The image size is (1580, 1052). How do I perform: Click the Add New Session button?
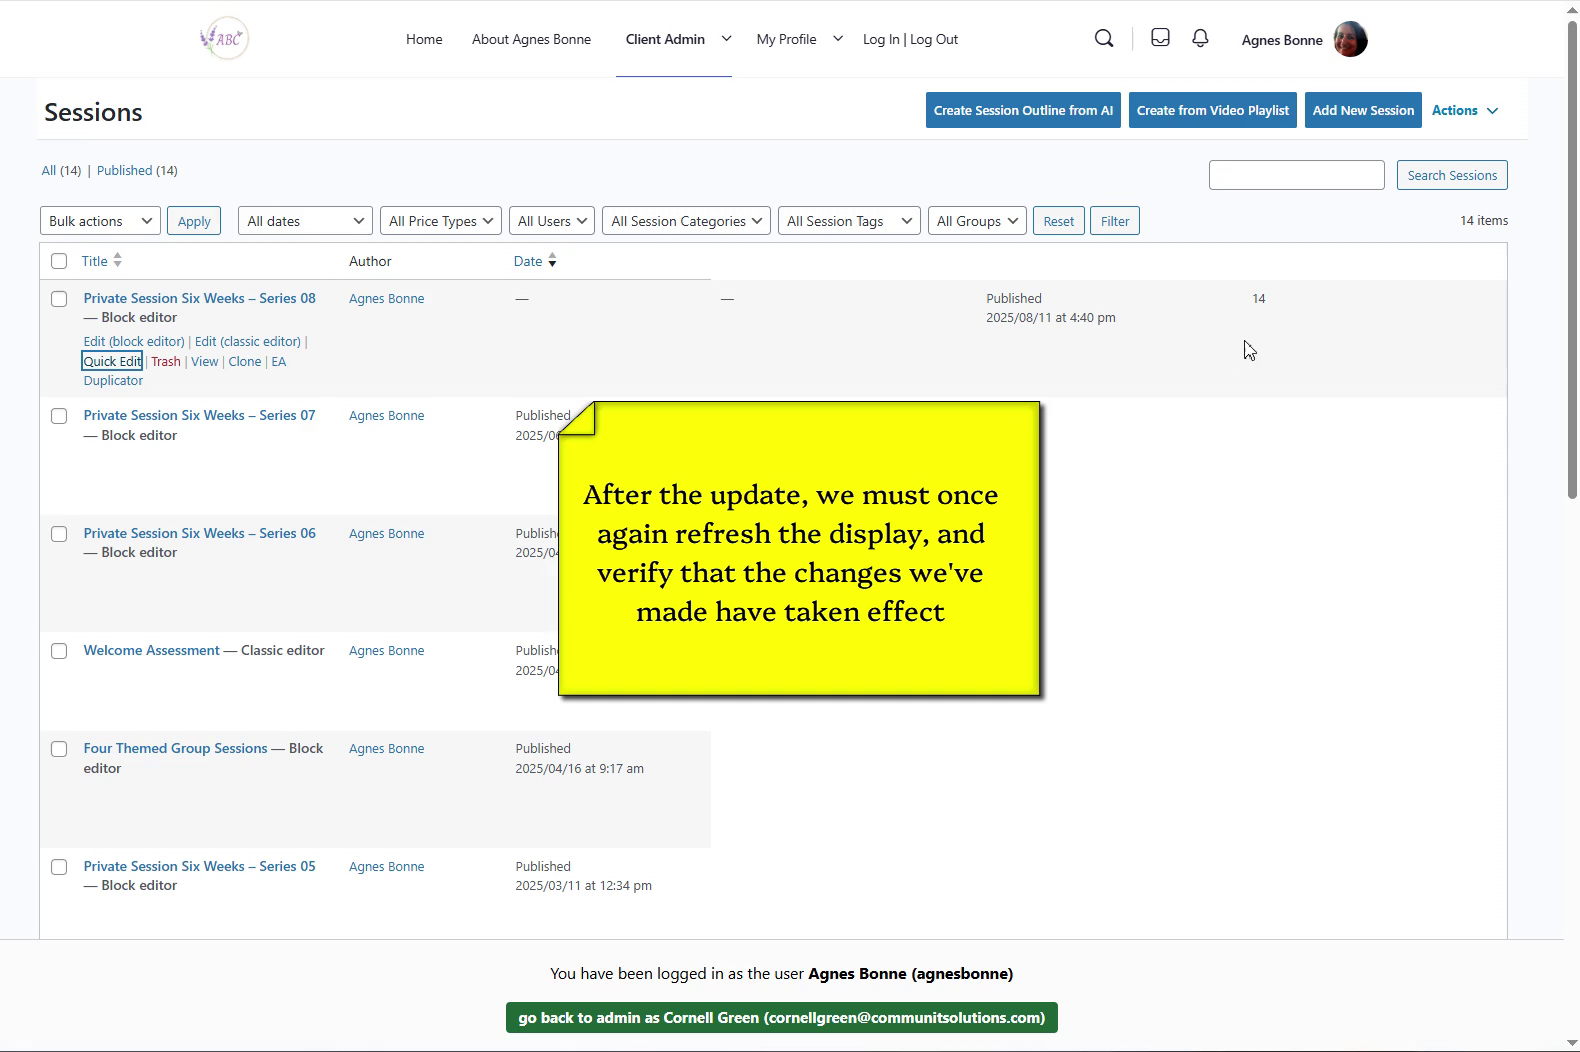click(1363, 111)
